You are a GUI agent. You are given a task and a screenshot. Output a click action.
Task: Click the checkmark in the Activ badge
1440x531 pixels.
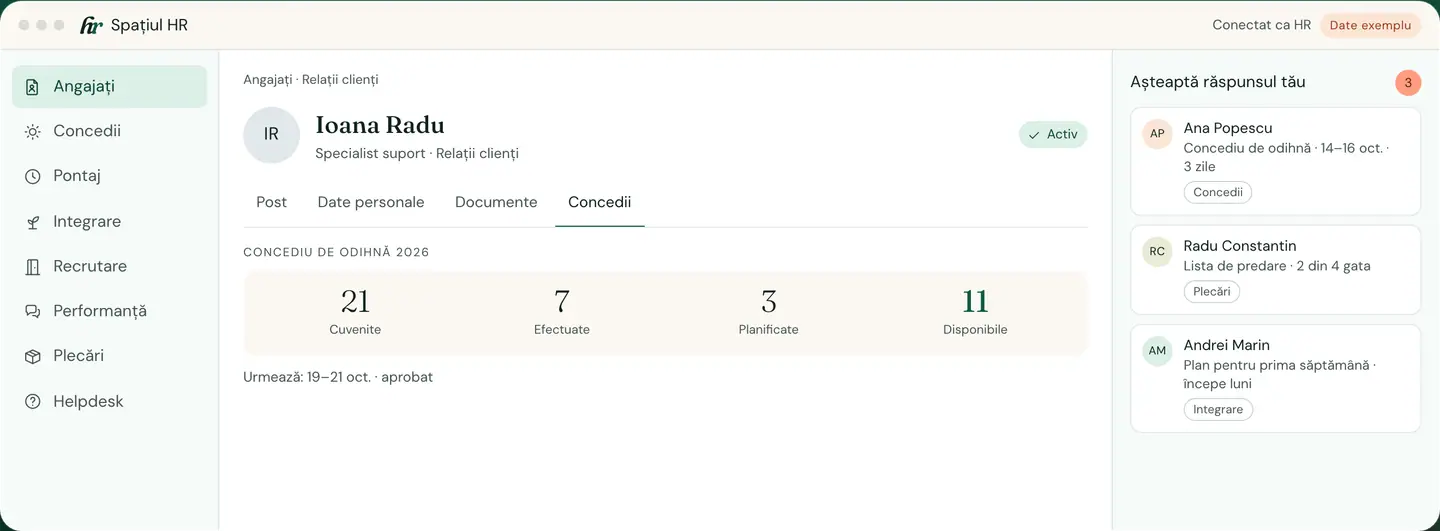point(1035,134)
